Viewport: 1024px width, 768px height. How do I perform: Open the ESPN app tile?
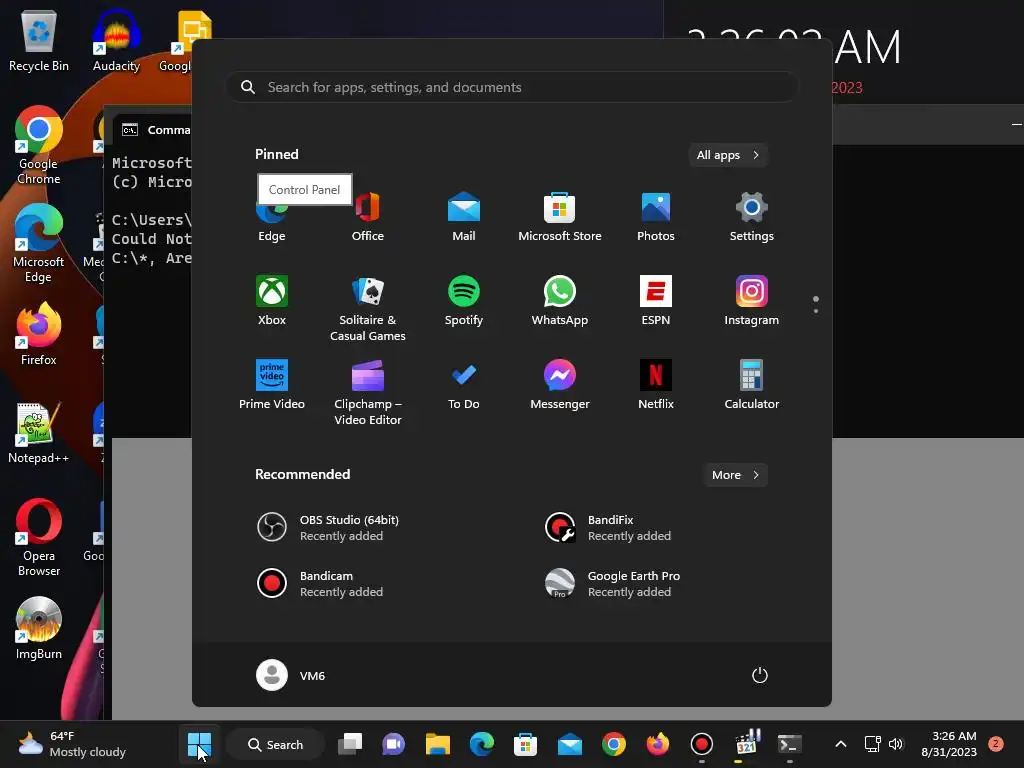656,301
